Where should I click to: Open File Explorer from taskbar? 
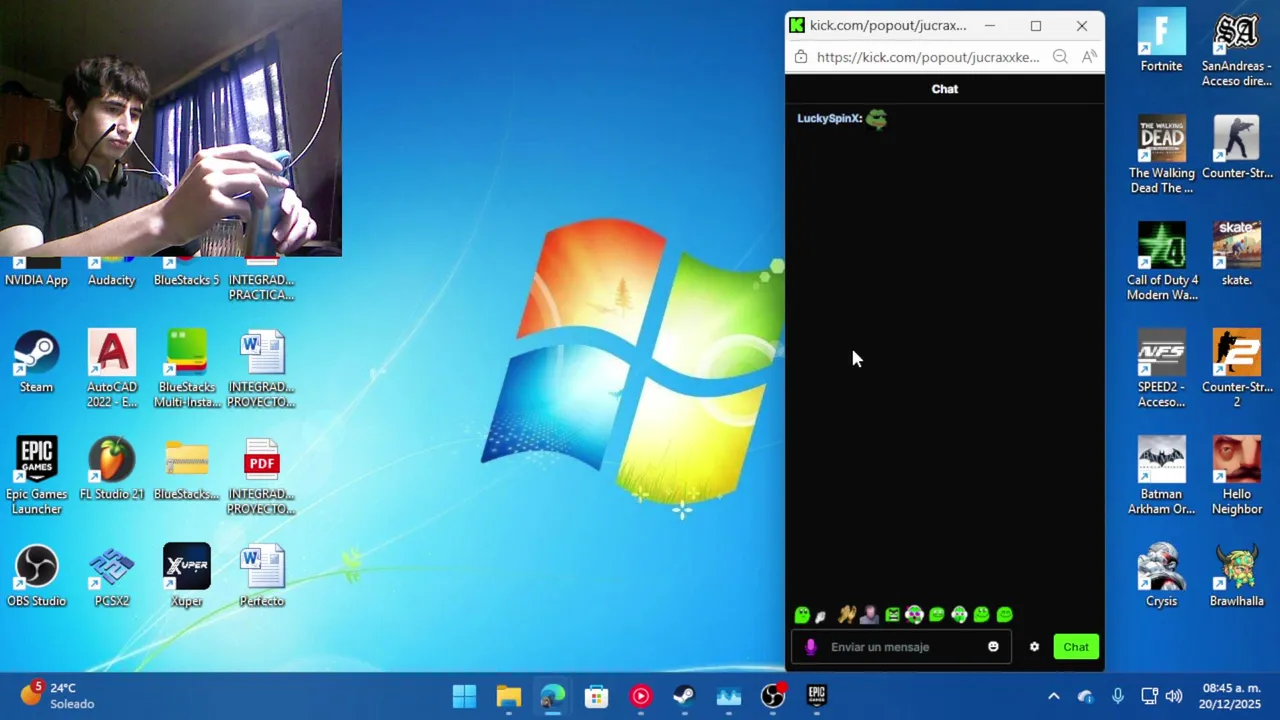(x=509, y=696)
